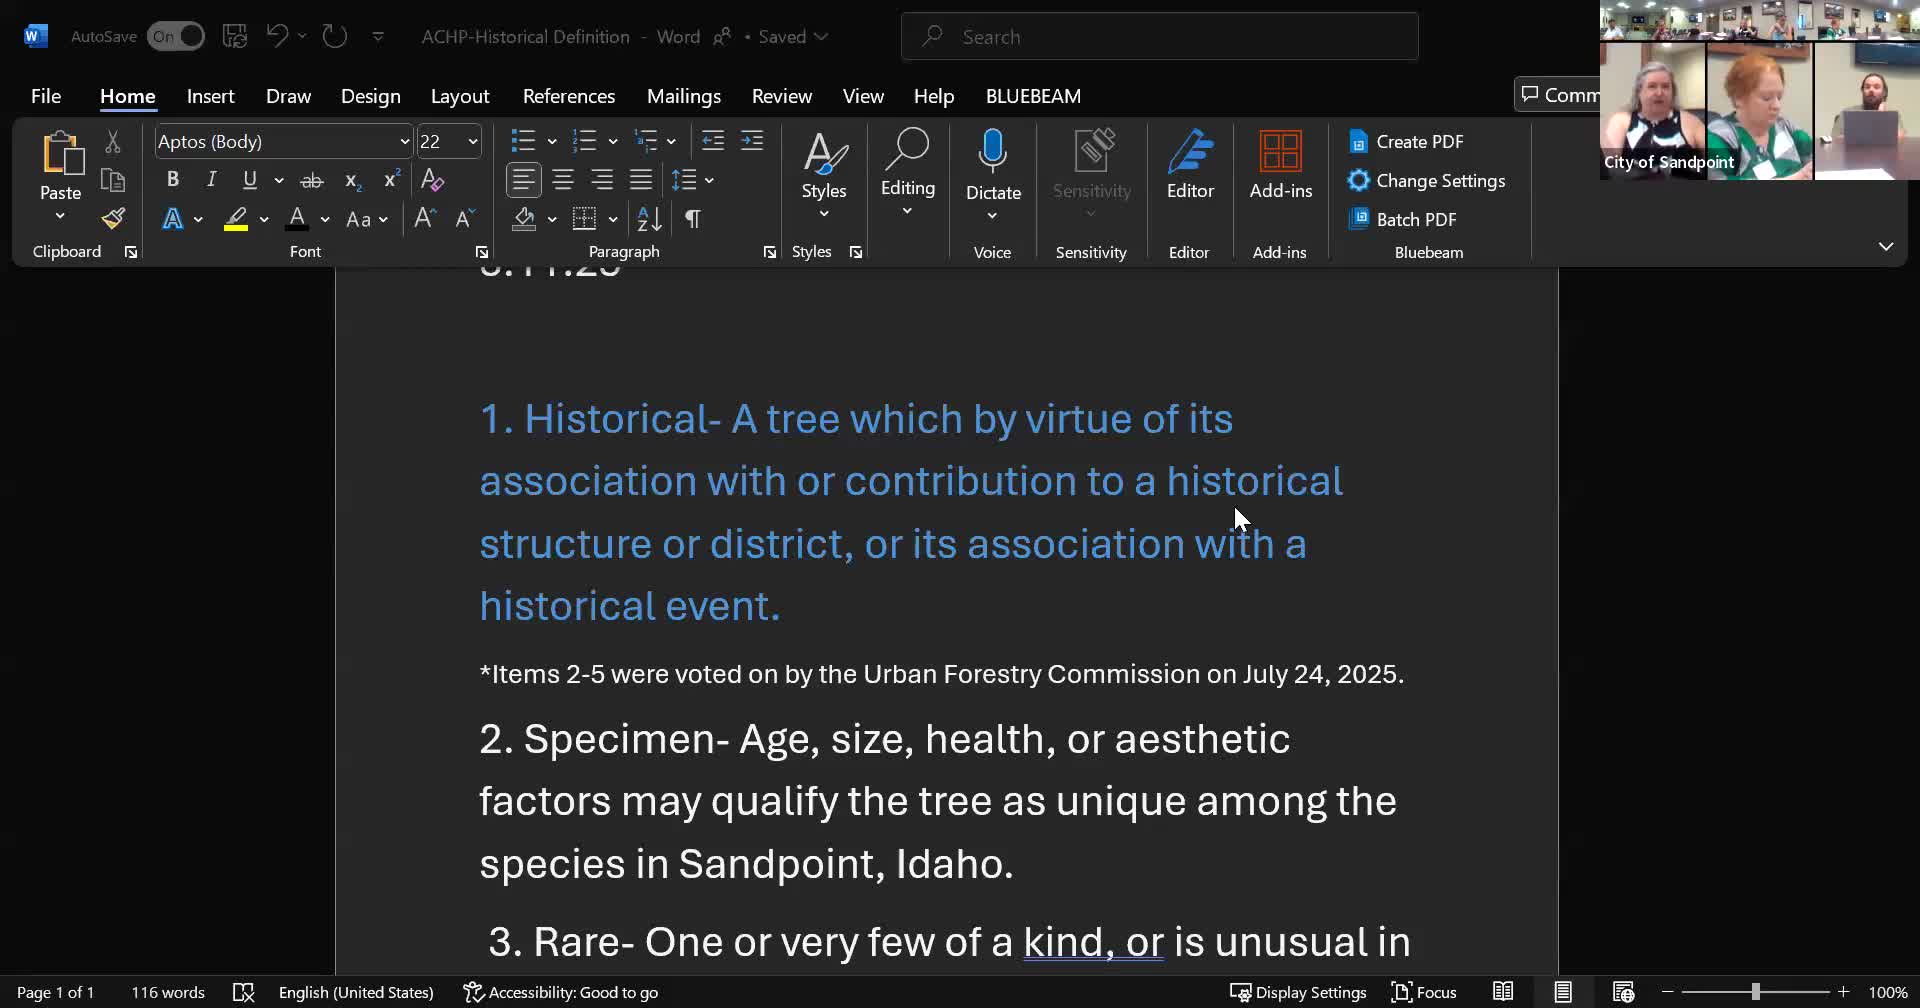Toggle Show/Hide paragraph marks

pyautogui.click(x=693, y=219)
